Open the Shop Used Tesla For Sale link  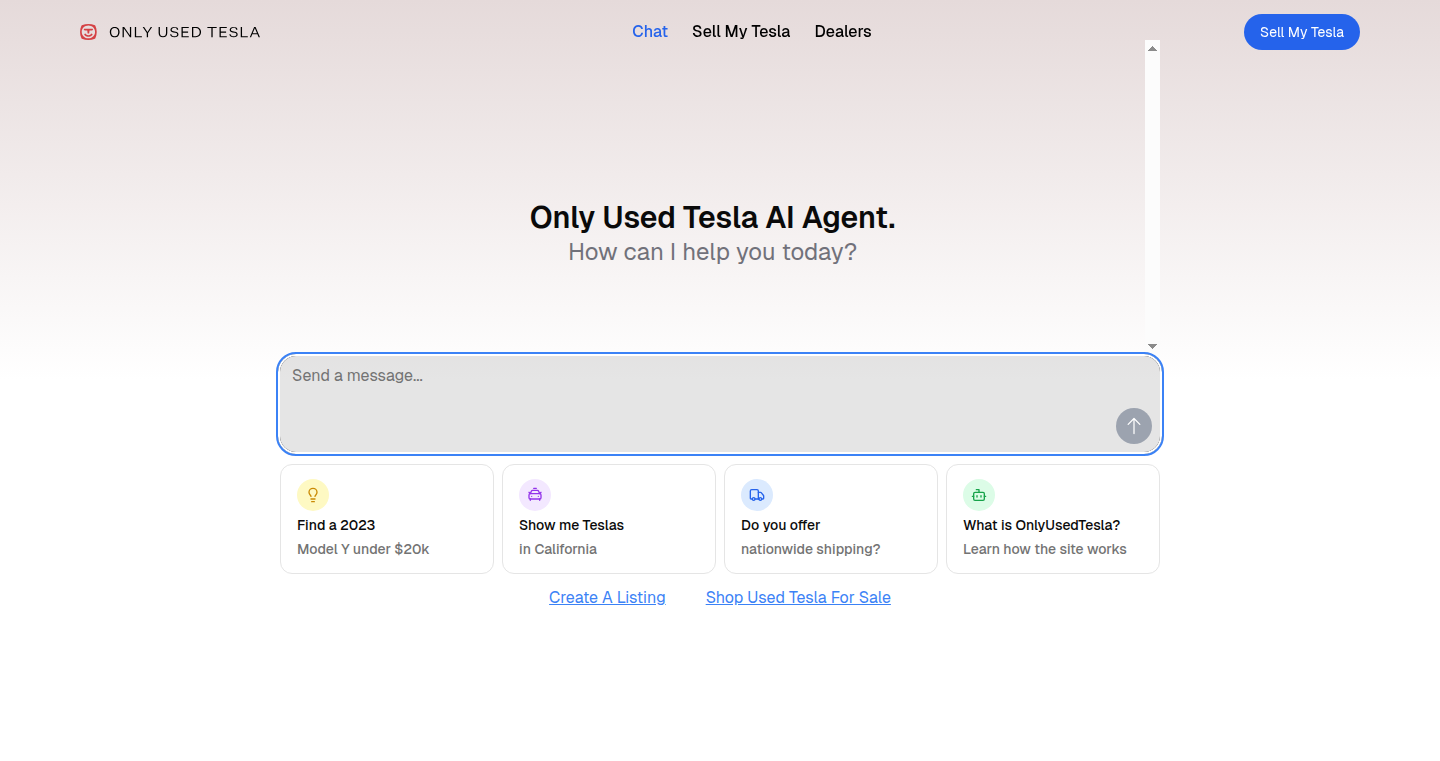coord(798,597)
